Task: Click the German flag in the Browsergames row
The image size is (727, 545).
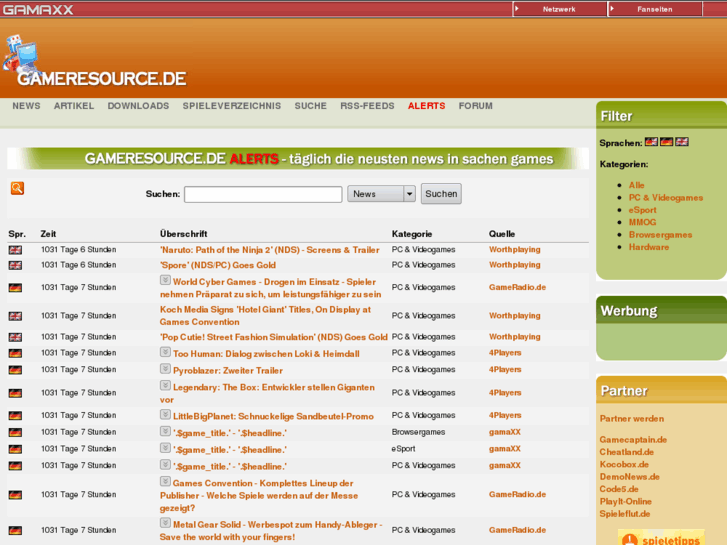Action: tap(15, 433)
